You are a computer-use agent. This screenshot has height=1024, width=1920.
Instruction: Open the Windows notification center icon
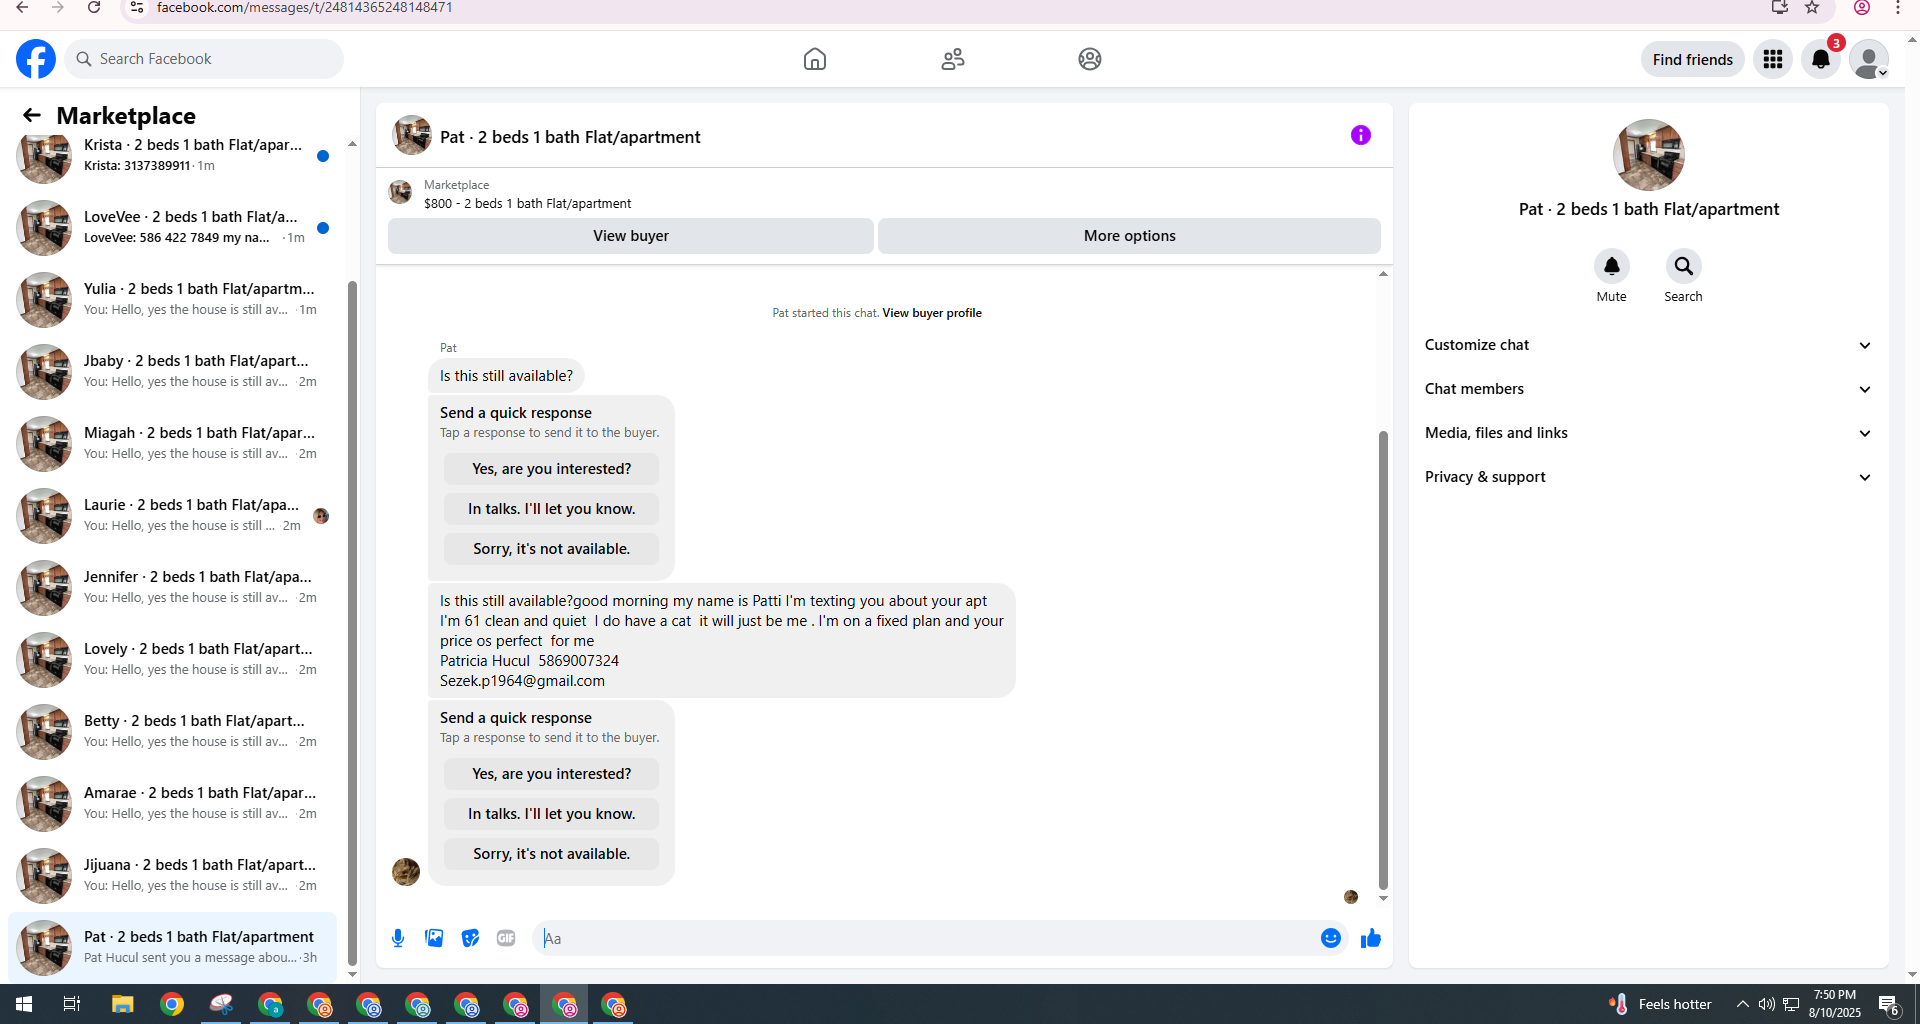(x=1889, y=1004)
